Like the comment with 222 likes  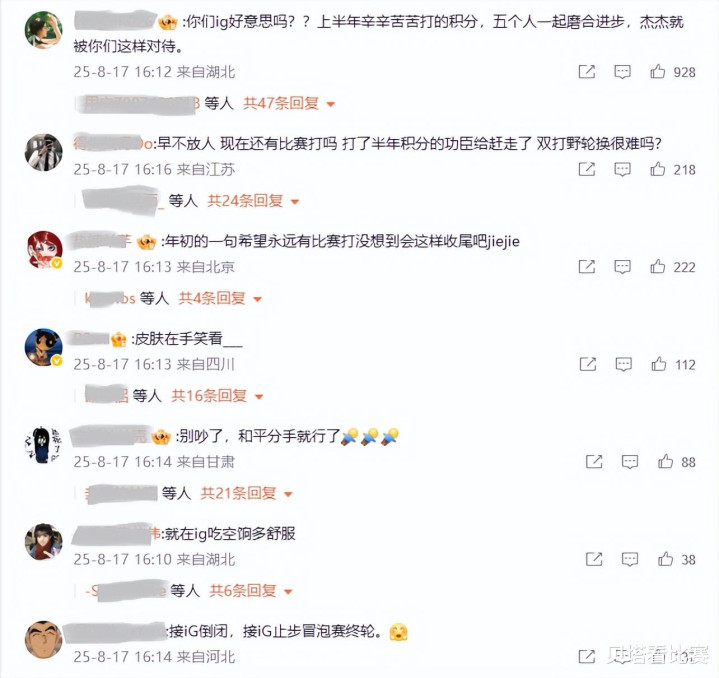tap(657, 266)
